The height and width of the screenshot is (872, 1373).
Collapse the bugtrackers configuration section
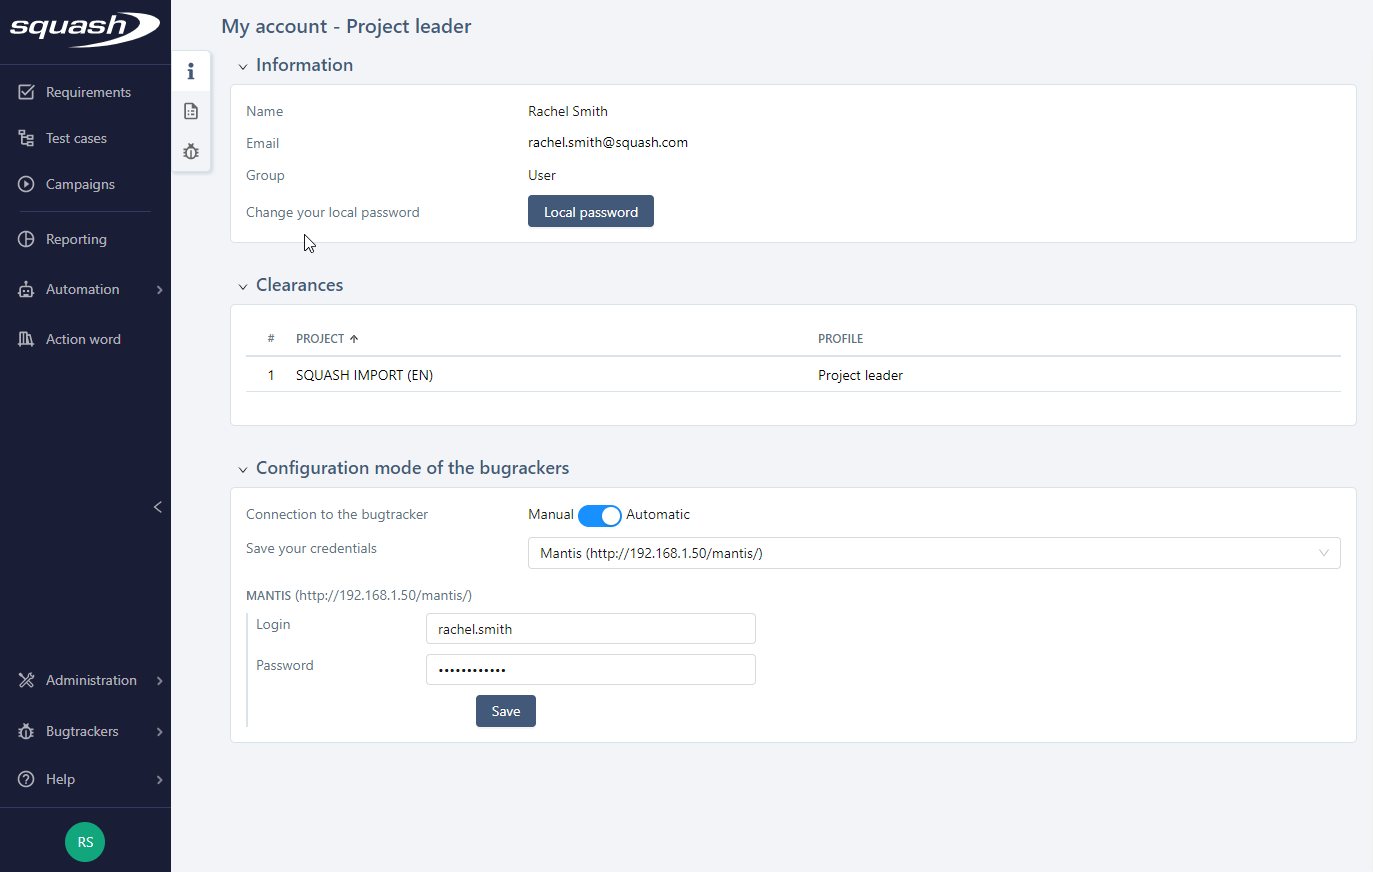pos(243,469)
